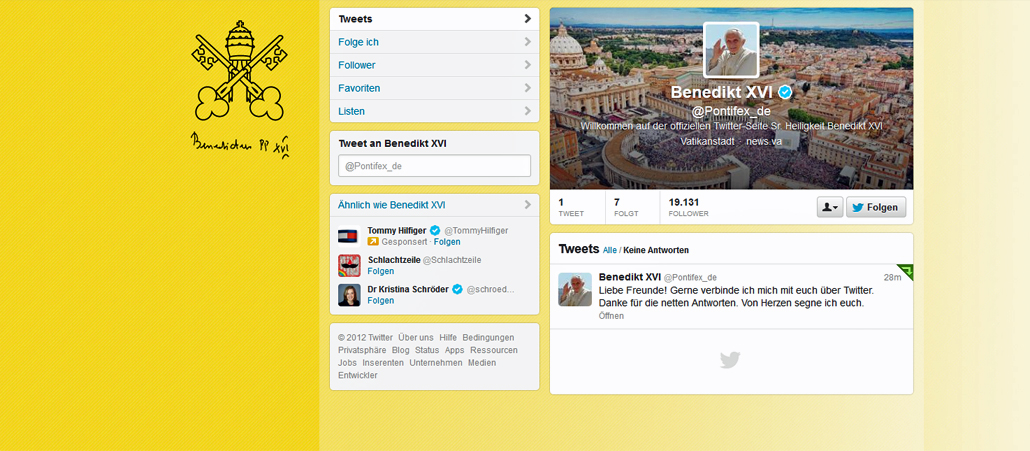Open the Folge ich list
Image resolution: width=1030 pixels, height=451 pixels.
pos(434,42)
